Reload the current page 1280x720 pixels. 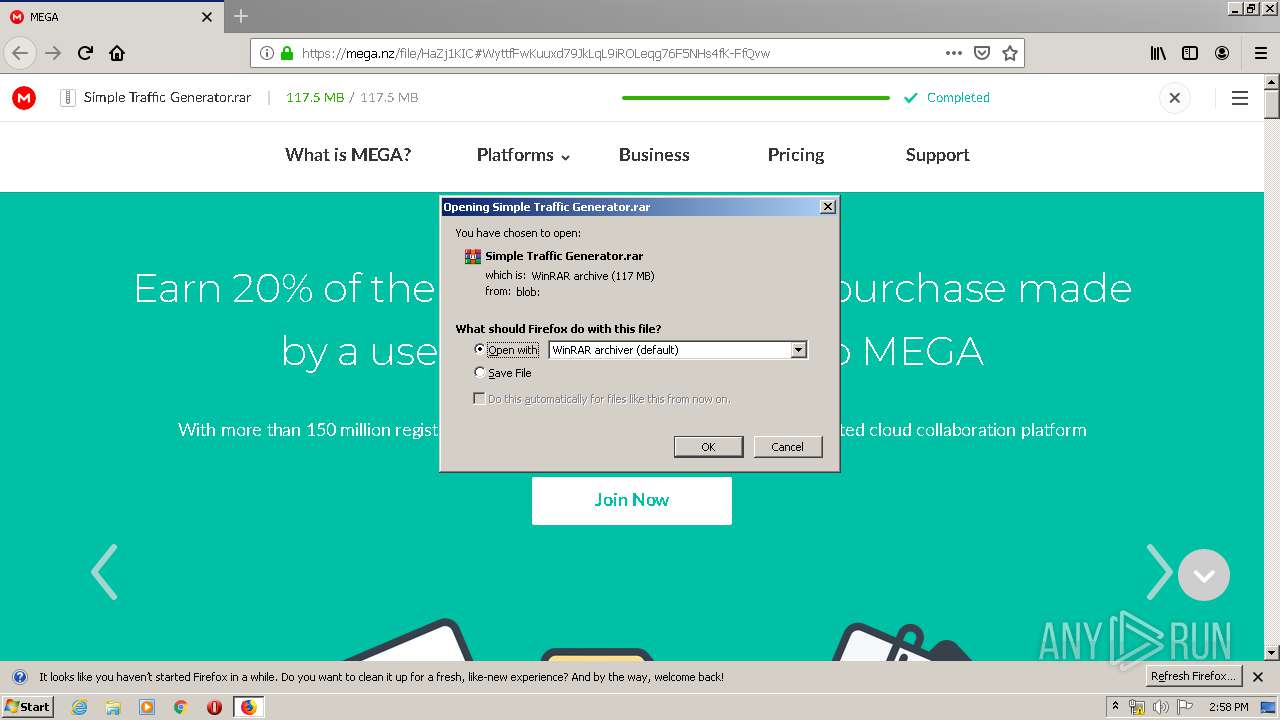coord(85,53)
